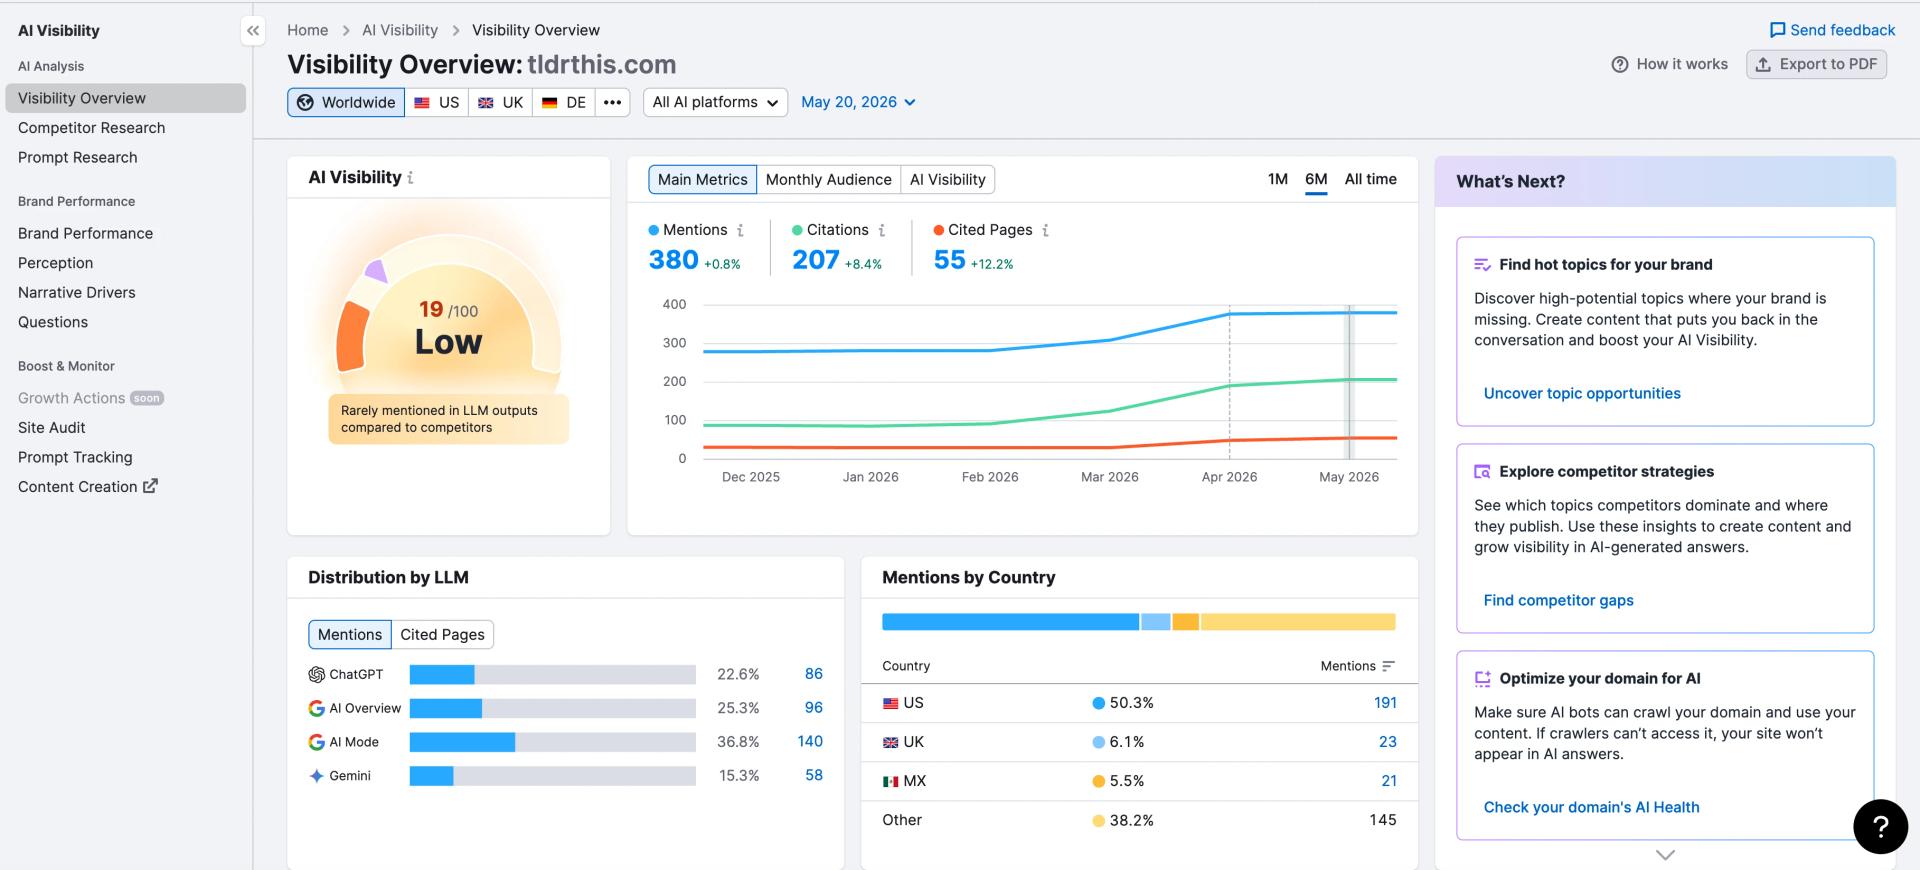The width and height of the screenshot is (1920, 870).
Task: Select the All time range
Action: click(x=1371, y=179)
